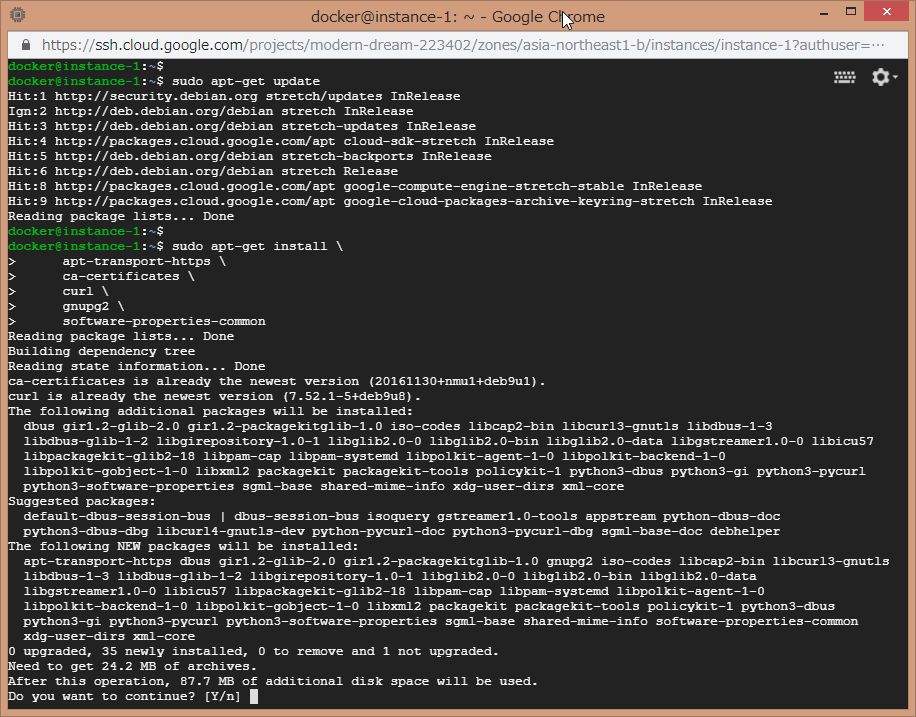The image size is (916, 717).
Task: Maximize the Chrome SSH window
Action: point(851,12)
